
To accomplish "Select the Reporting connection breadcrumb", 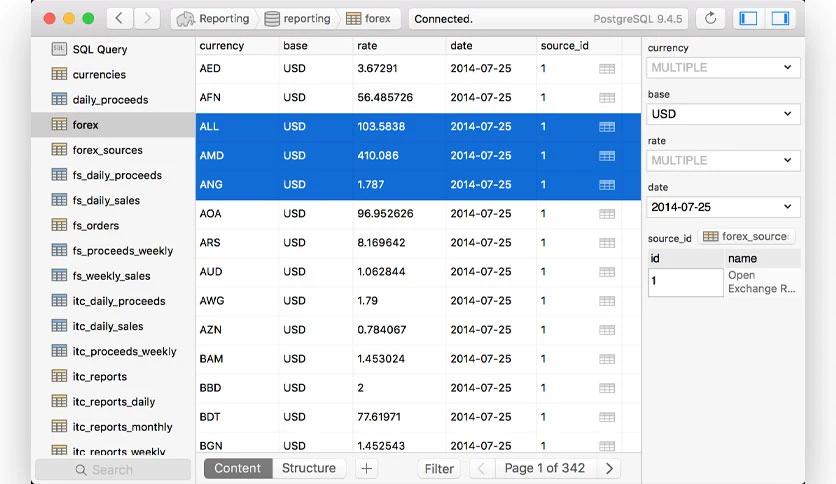I will point(213,18).
